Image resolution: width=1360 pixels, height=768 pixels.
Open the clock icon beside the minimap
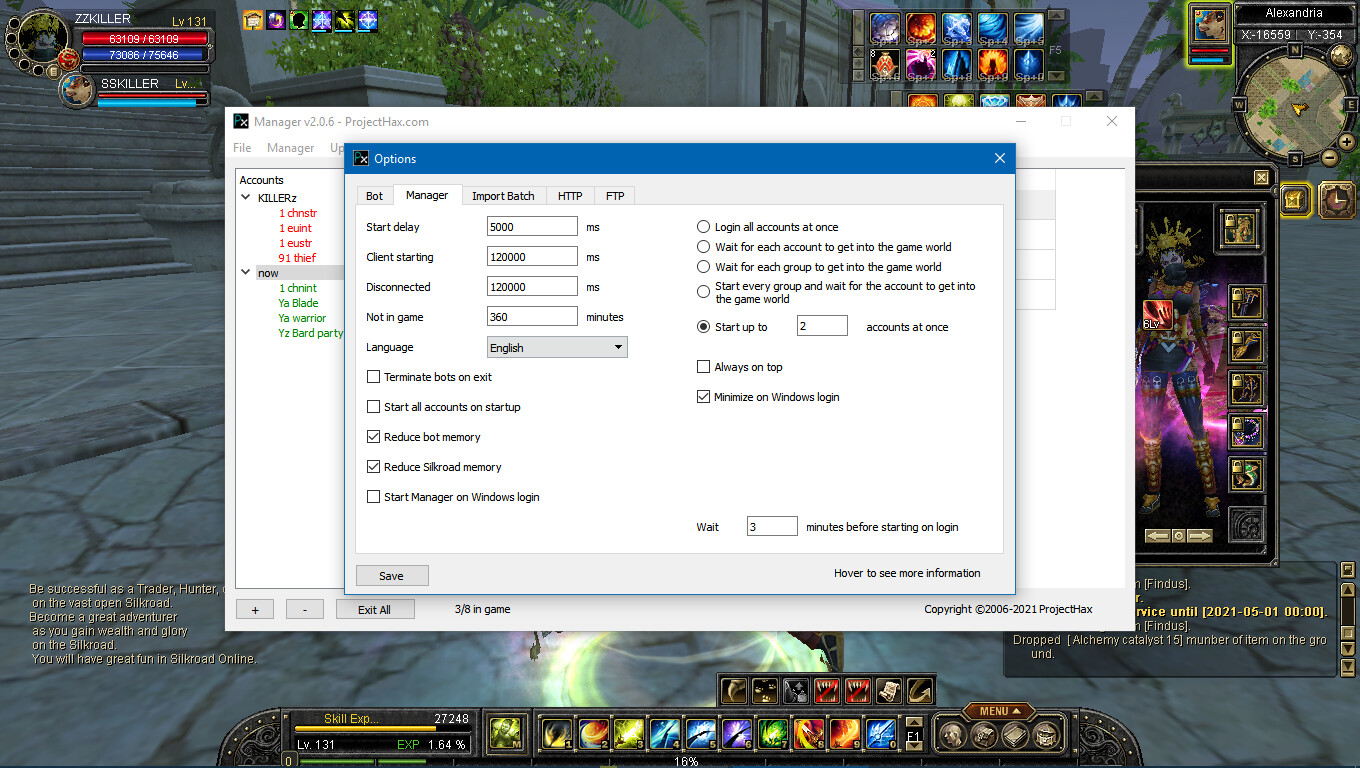(x=1335, y=200)
